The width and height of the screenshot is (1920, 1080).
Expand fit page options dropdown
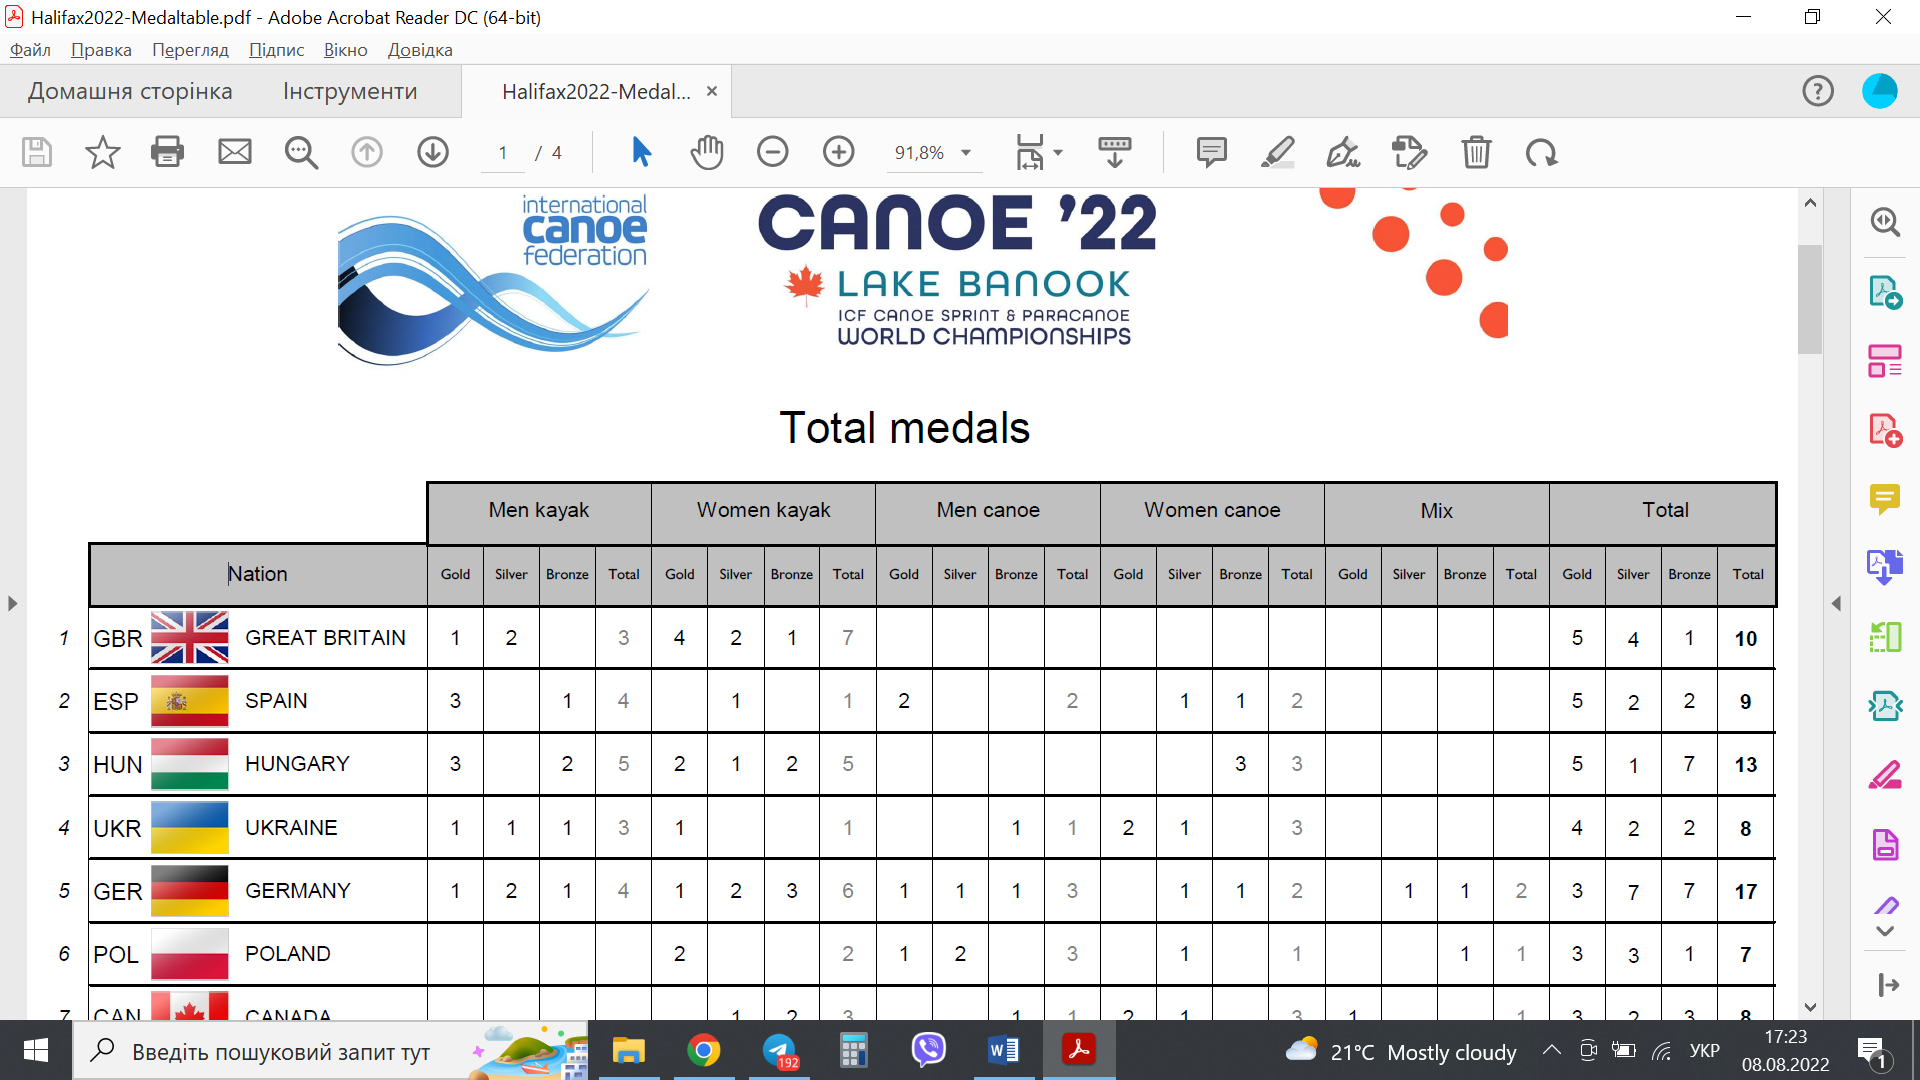(1058, 153)
